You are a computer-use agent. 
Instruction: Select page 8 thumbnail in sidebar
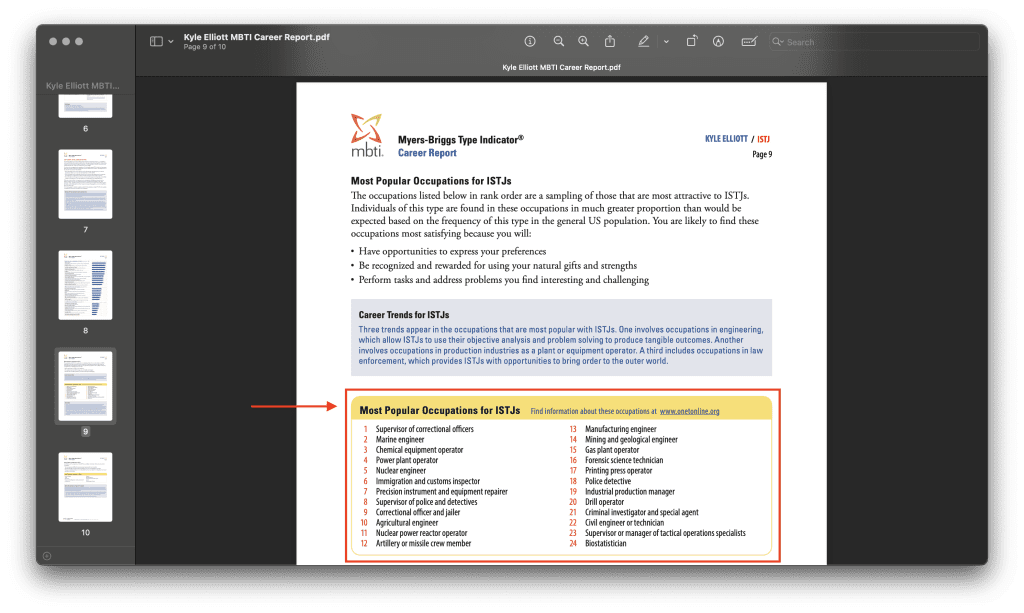tap(85, 285)
